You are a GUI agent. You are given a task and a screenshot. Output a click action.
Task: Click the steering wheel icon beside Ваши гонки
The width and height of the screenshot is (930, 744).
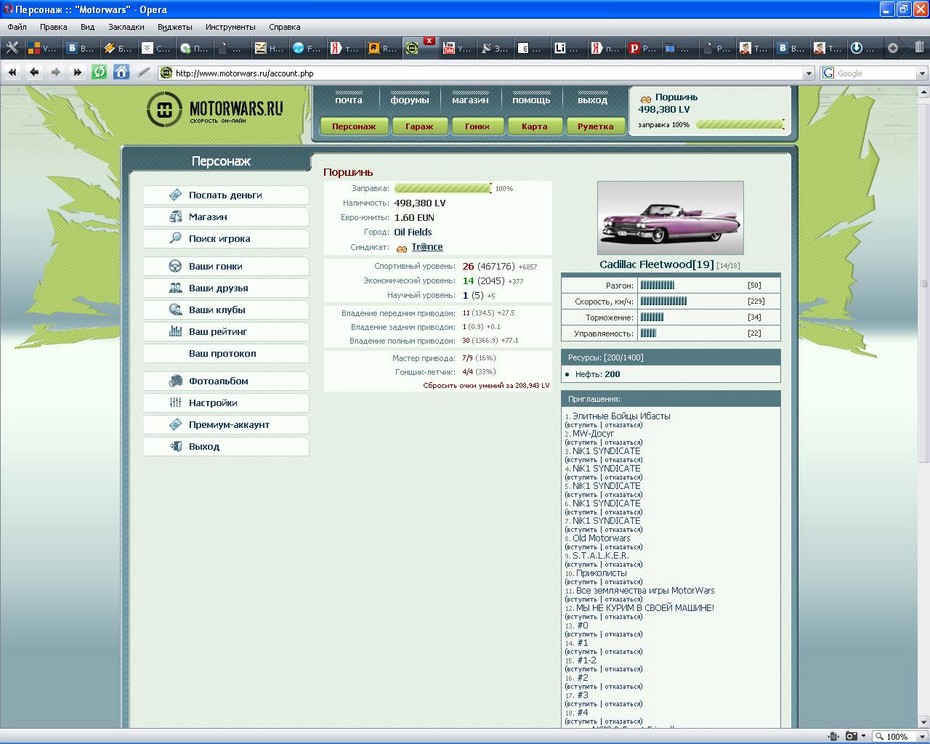click(x=175, y=266)
